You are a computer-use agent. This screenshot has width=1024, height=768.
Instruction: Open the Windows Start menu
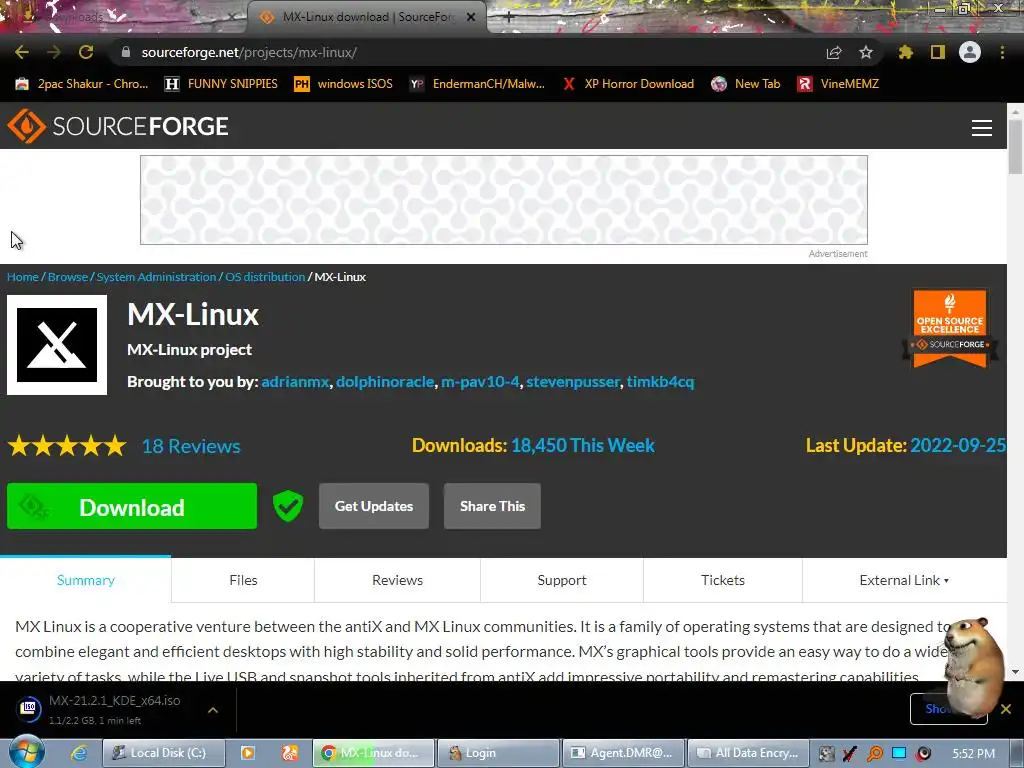point(26,752)
